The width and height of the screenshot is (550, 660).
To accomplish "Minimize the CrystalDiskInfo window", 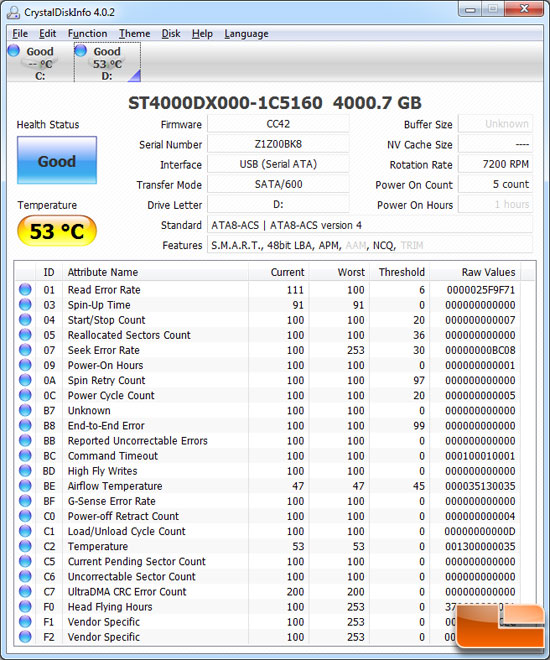I will pos(470,10).
